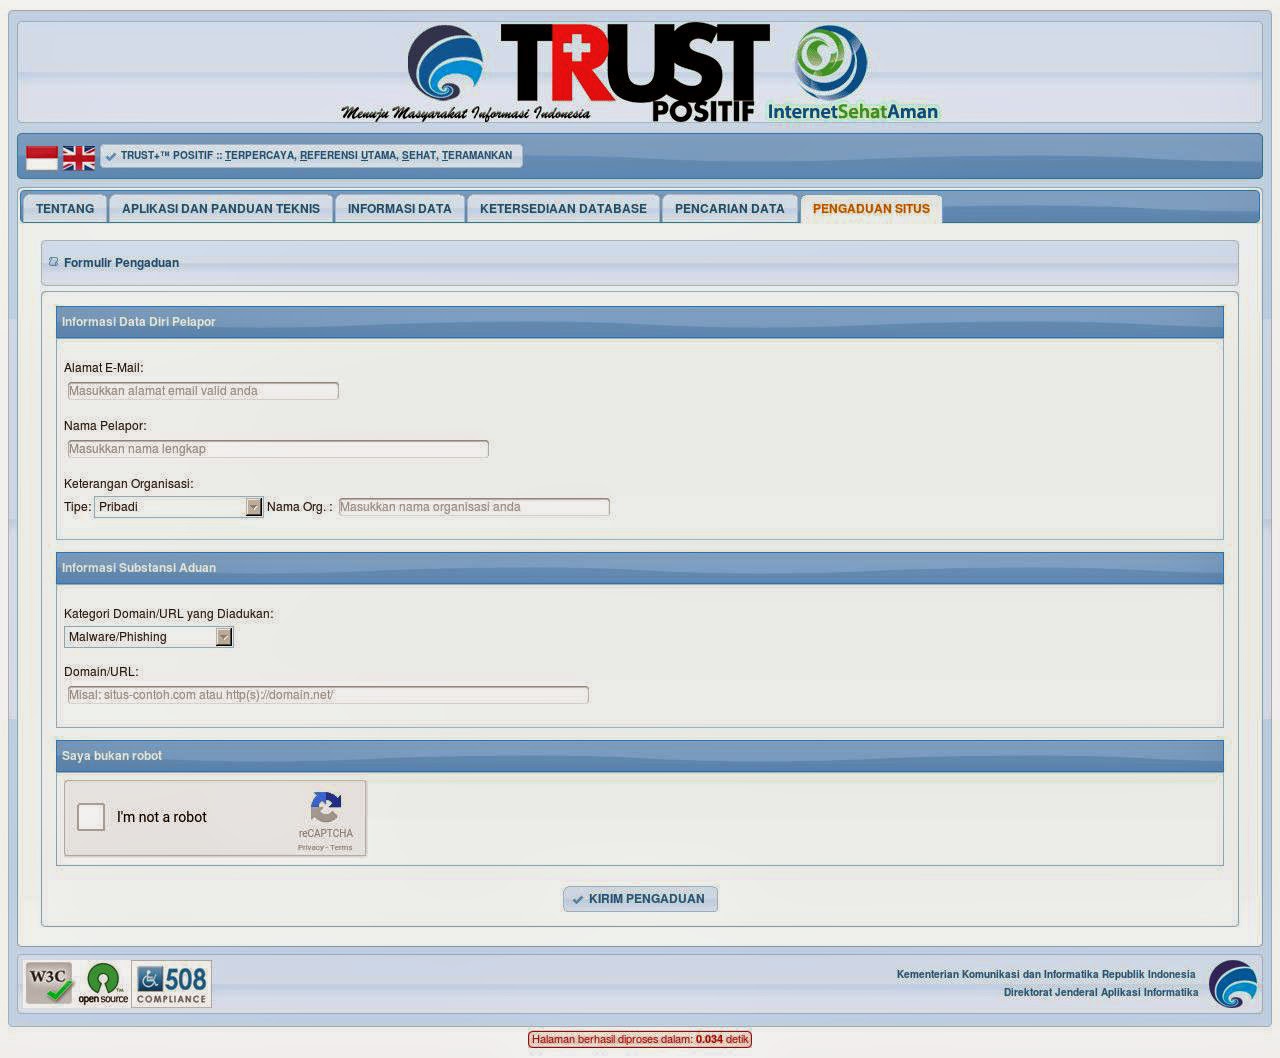
Task: Click the W3C validation badge
Action: click(50, 984)
